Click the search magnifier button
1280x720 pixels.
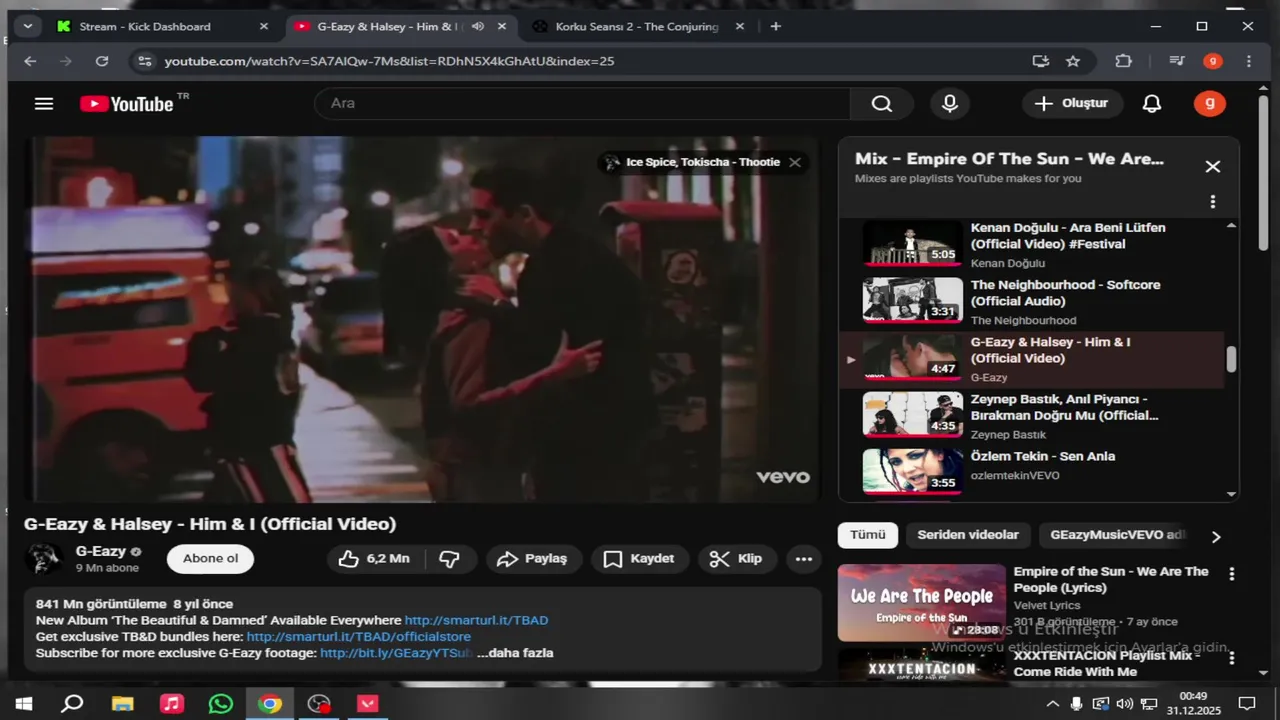point(881,103)
